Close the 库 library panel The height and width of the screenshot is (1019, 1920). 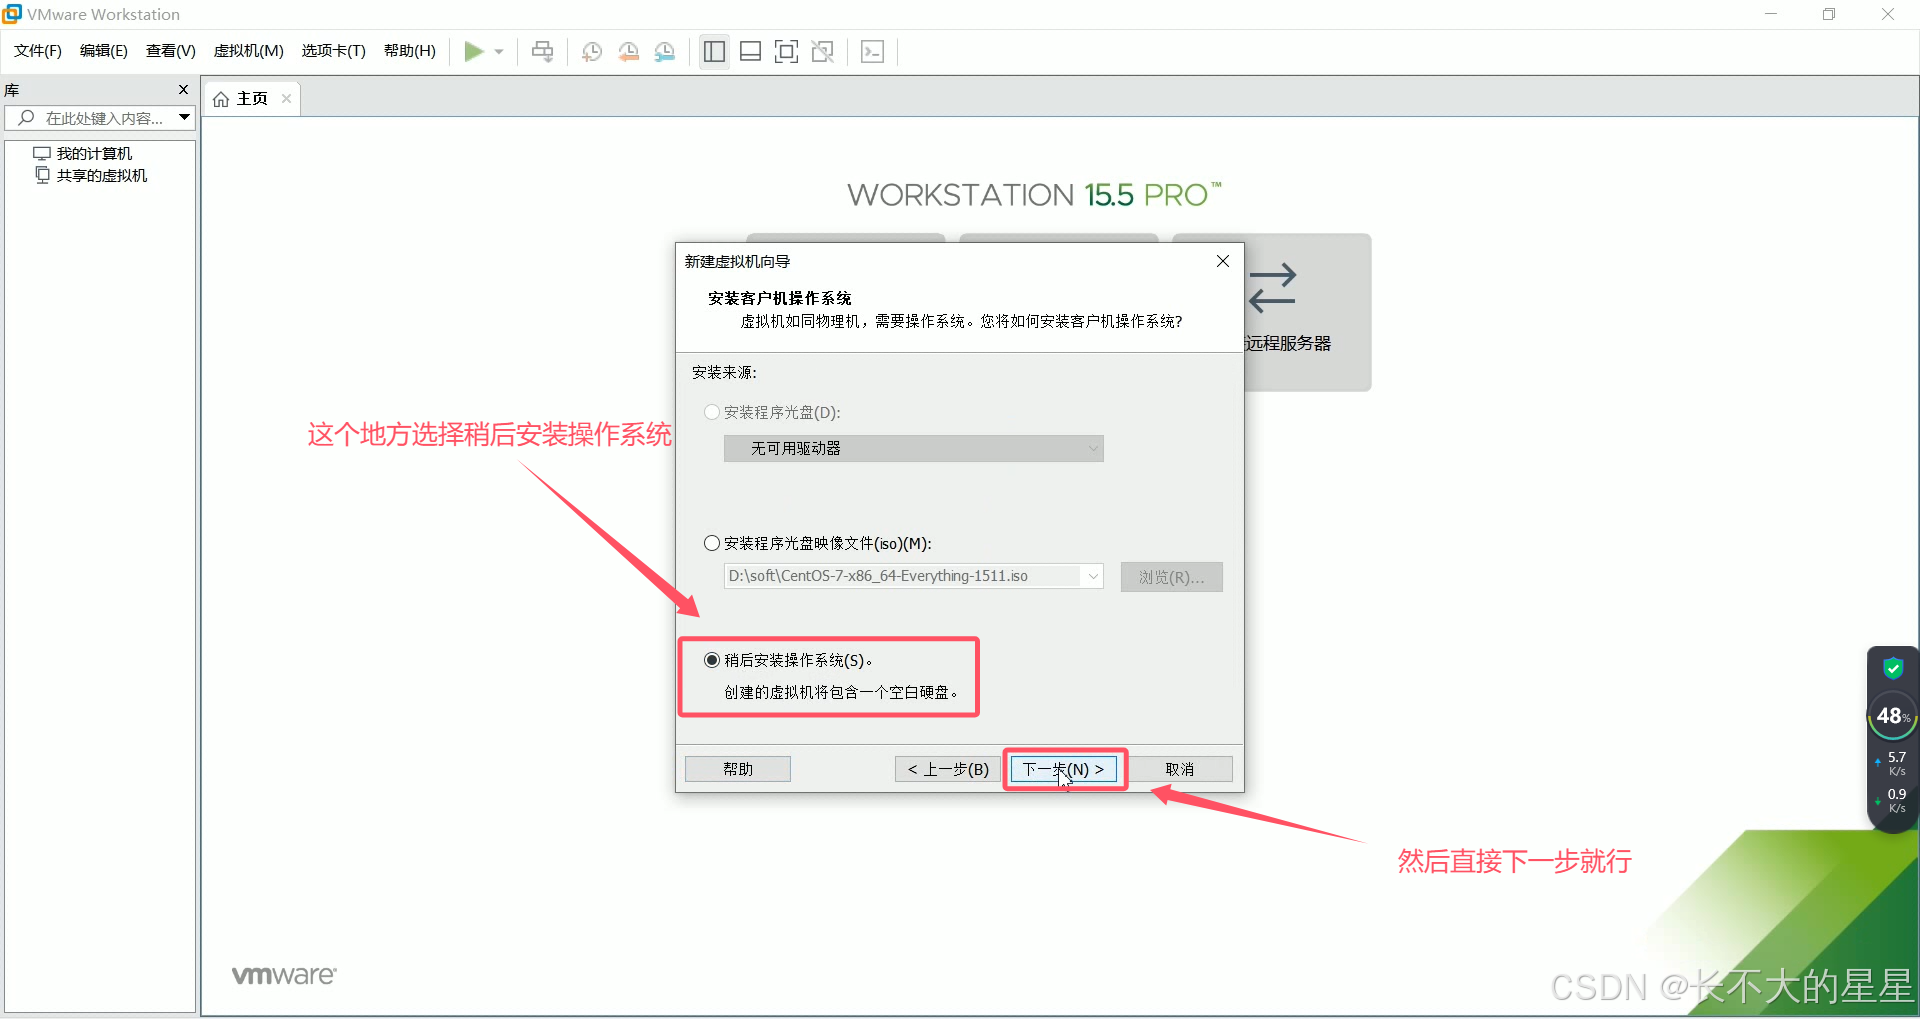(183, 90)
